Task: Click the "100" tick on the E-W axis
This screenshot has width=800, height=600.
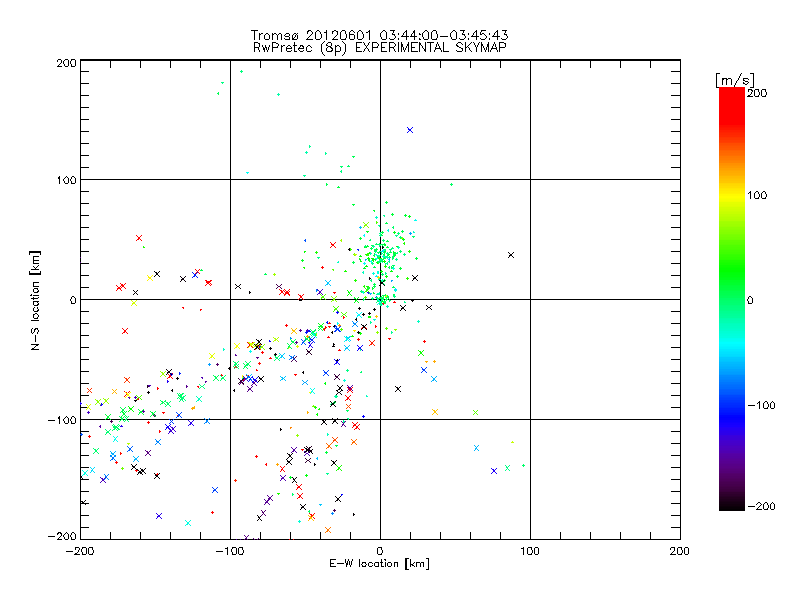Action: click(x=530, y=551)
